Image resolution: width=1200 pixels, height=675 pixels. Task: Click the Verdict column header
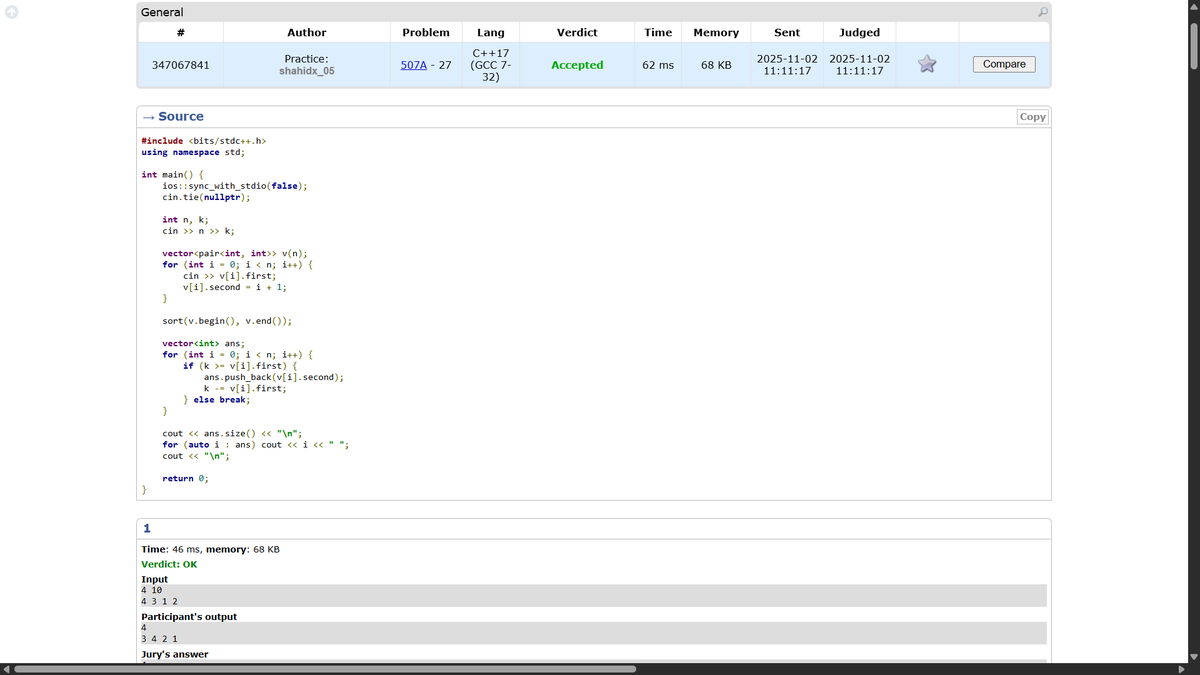pyautogui.click(x=577, y=33)
